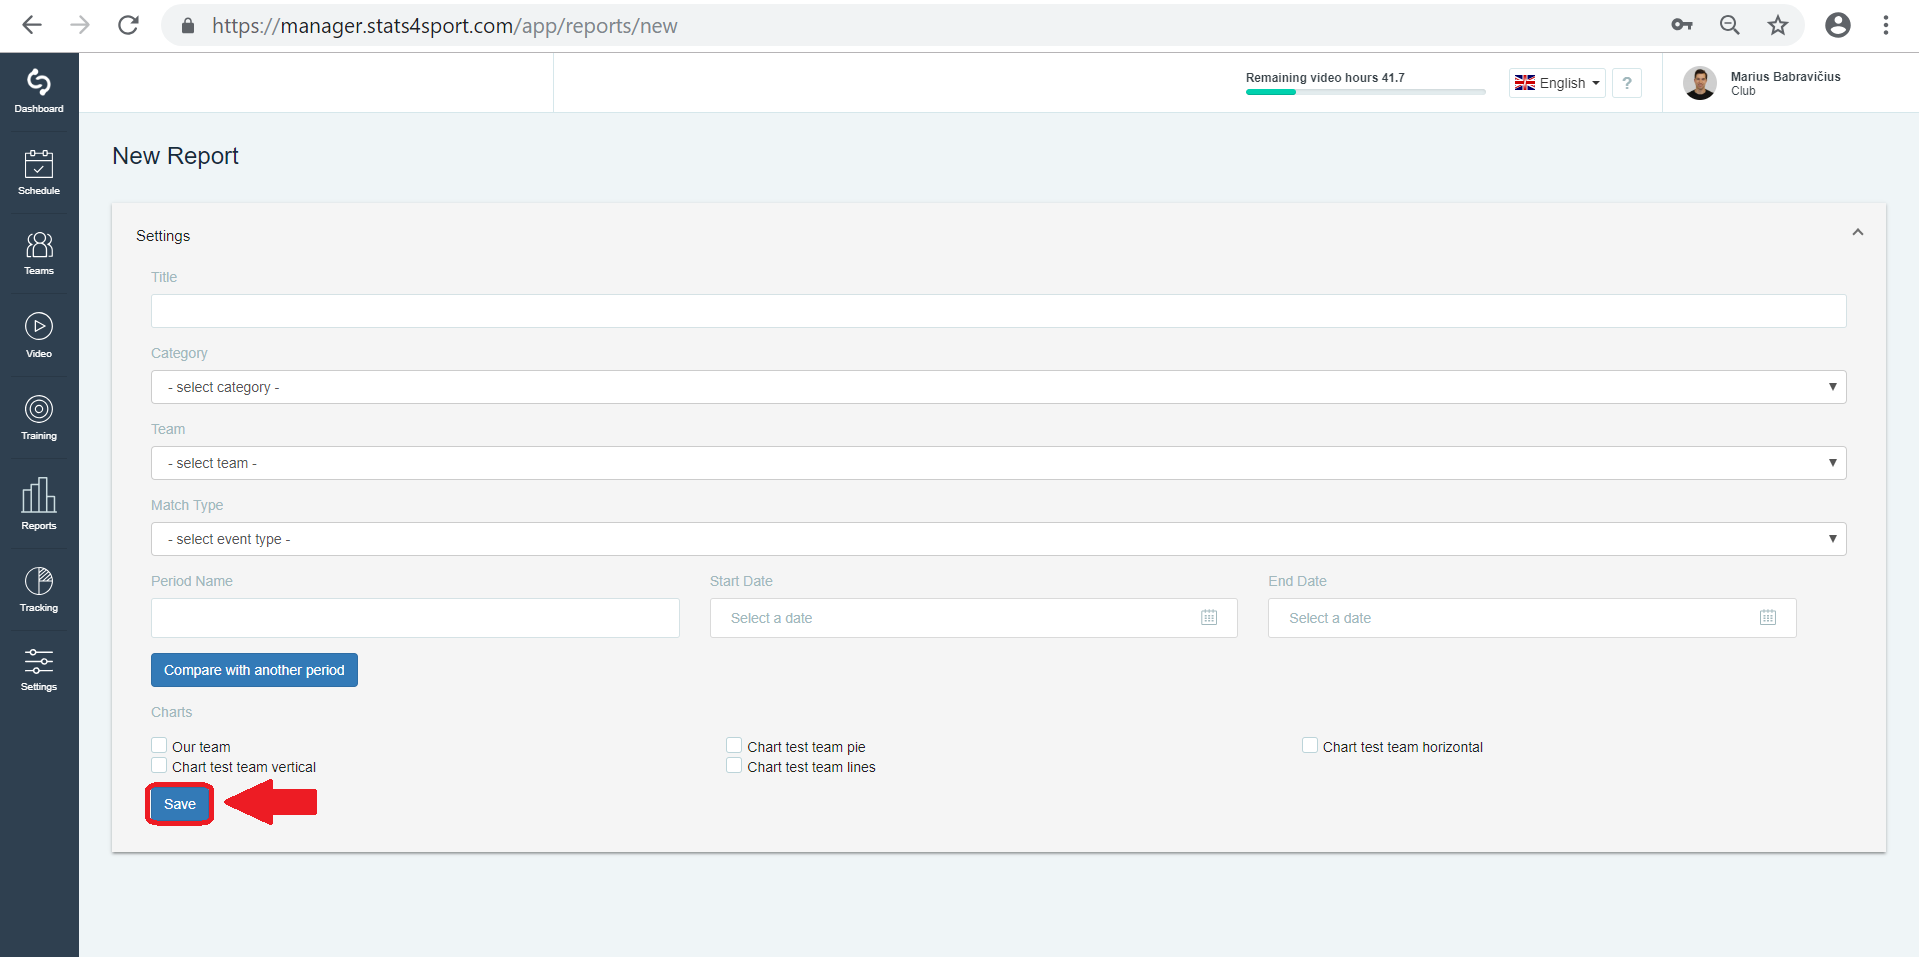Image resolution: width=1919 pixels, height=957 pixels.
Task: Open the Video section icon
Action: pyautogui.click(x=39, y=327)
